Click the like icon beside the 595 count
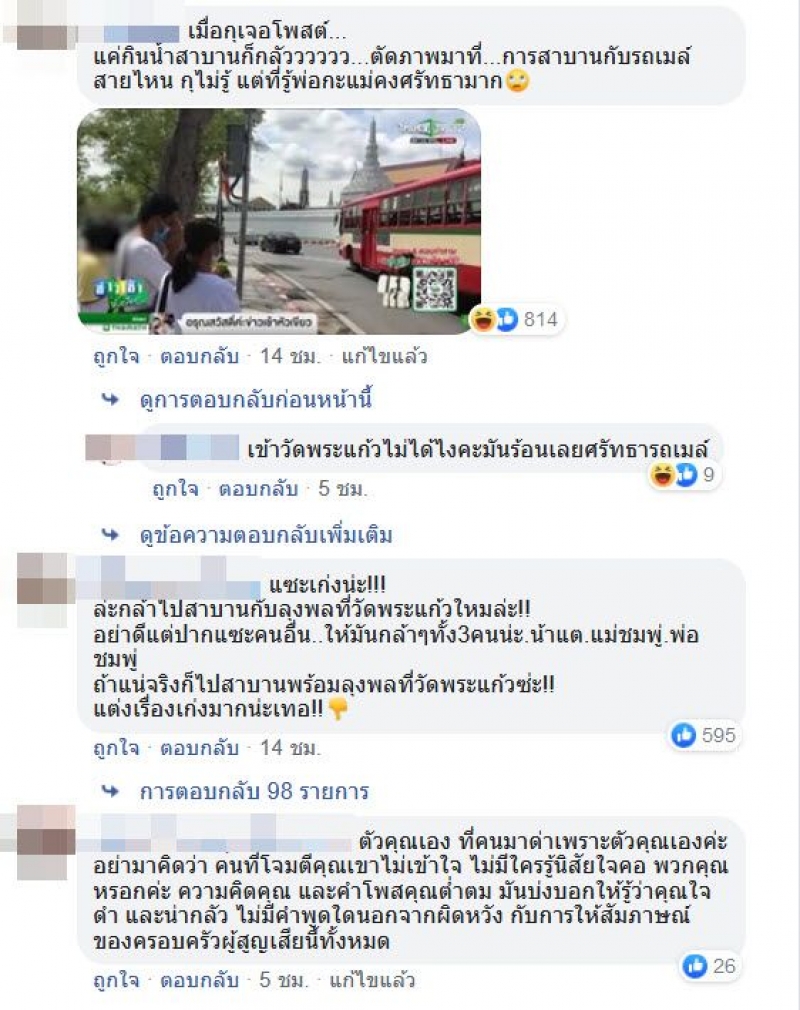 click(x=683, y=735)
